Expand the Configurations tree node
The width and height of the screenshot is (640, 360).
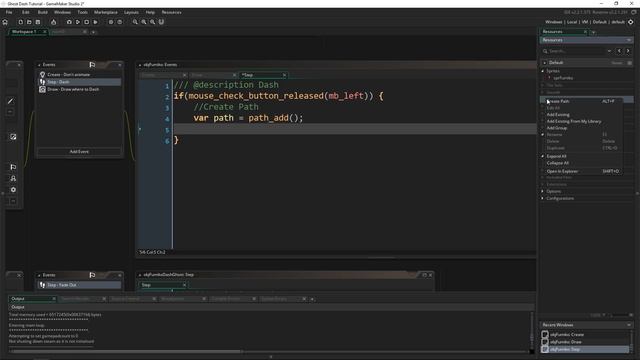(x=543, y=198)
